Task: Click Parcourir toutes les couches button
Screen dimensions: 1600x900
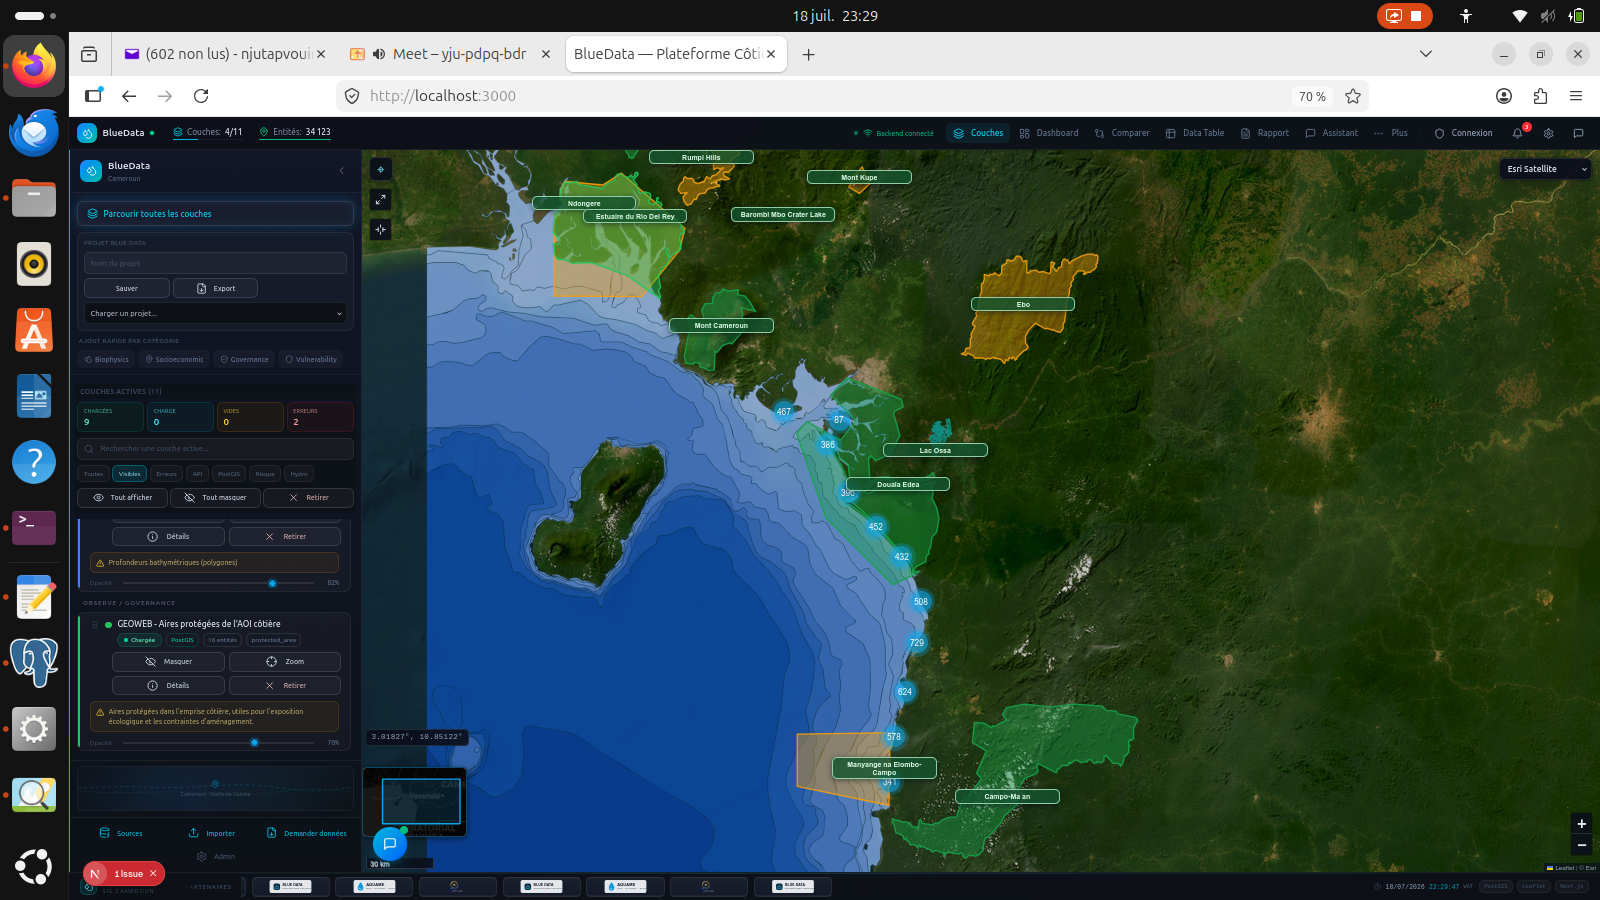Action: pos(215,214)
